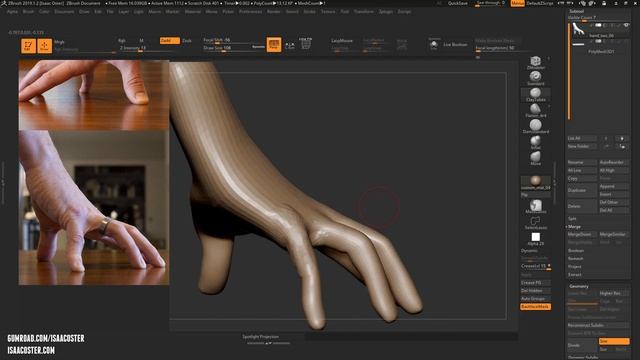The image size is (640, 360).
Task: Open the Alpha menu
Action: (x=12, y=11)
